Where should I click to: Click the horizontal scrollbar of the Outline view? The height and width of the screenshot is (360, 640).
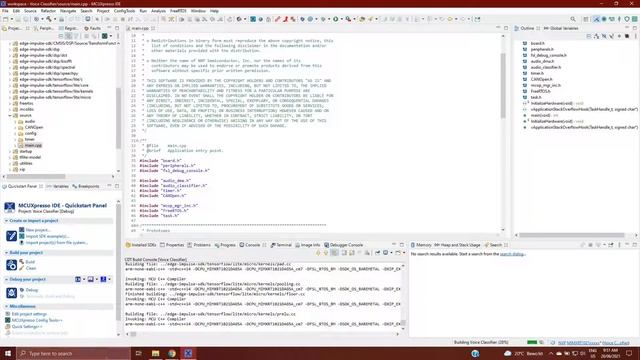[571, 235]
